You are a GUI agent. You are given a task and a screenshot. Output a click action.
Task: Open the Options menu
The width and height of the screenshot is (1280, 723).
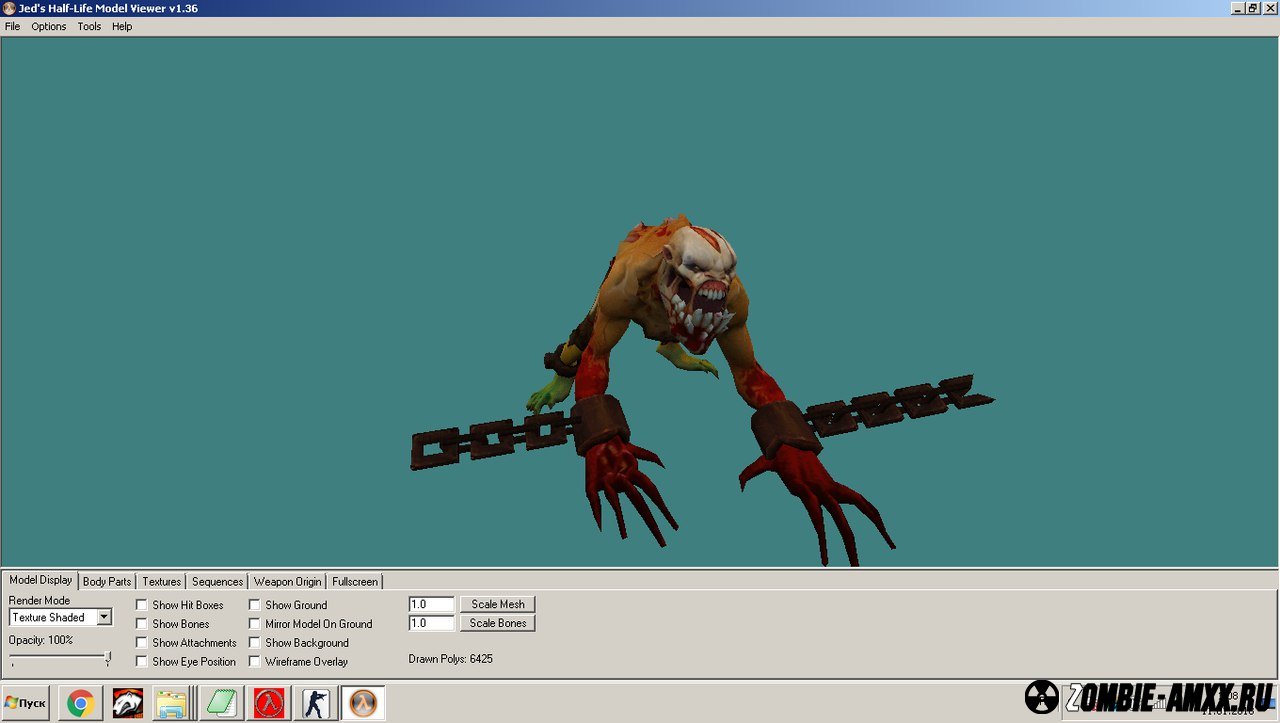click(x=49, y=27)
